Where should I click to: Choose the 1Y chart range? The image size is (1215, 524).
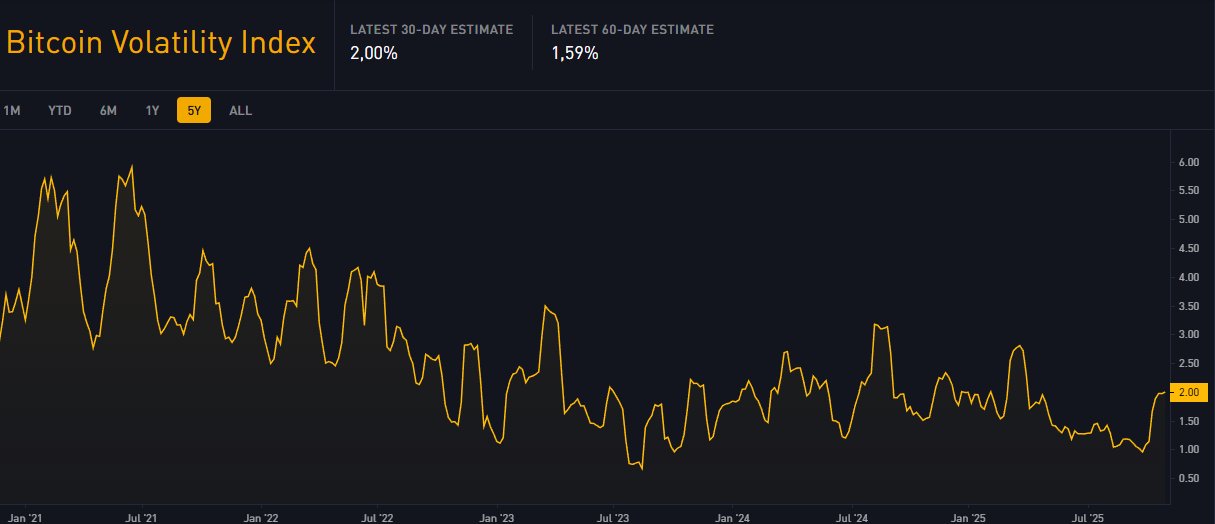point(152,111)
